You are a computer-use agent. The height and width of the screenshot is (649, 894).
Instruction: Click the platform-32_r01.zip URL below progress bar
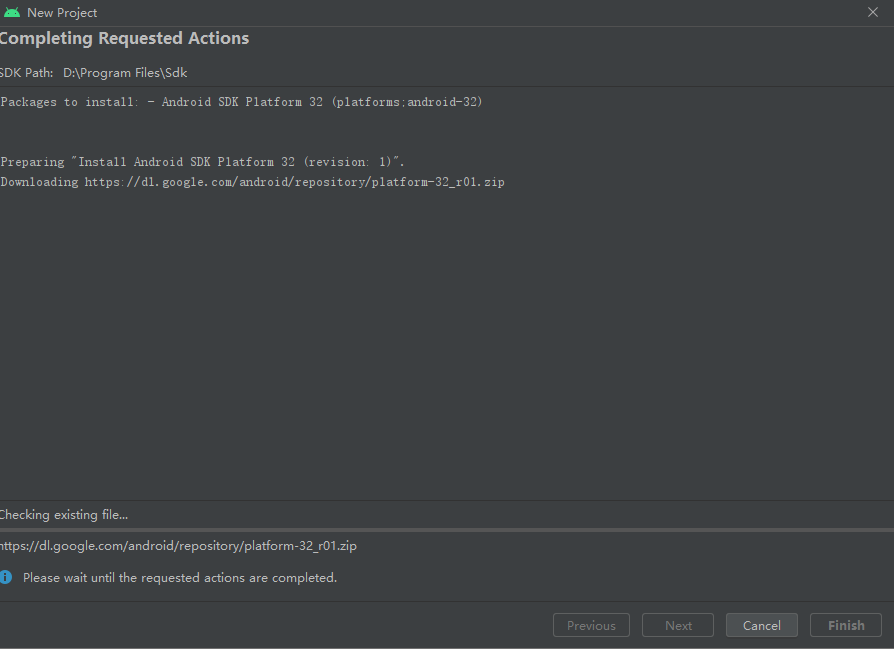(178, 546)
